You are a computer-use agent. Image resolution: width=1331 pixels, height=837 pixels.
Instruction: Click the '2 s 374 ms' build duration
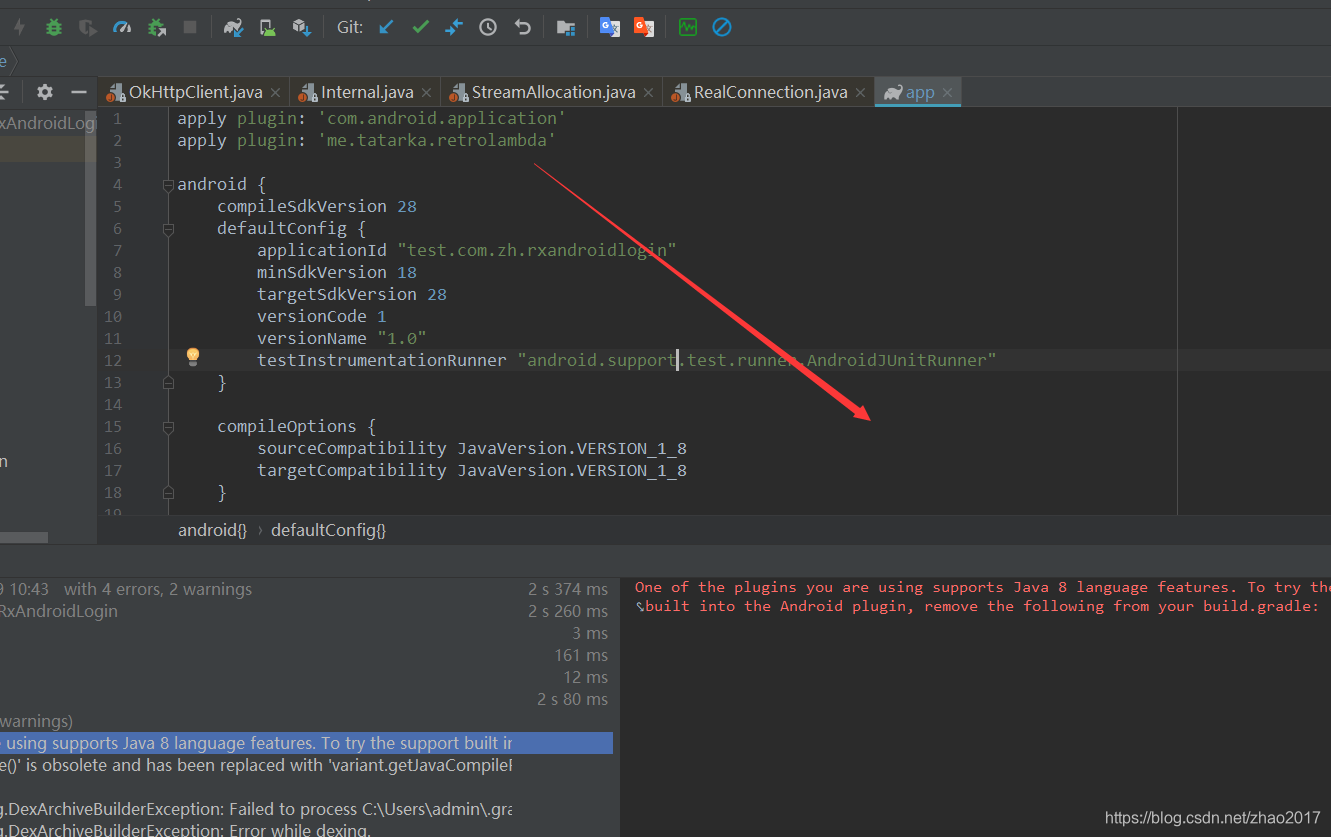[x=568, y=589]
